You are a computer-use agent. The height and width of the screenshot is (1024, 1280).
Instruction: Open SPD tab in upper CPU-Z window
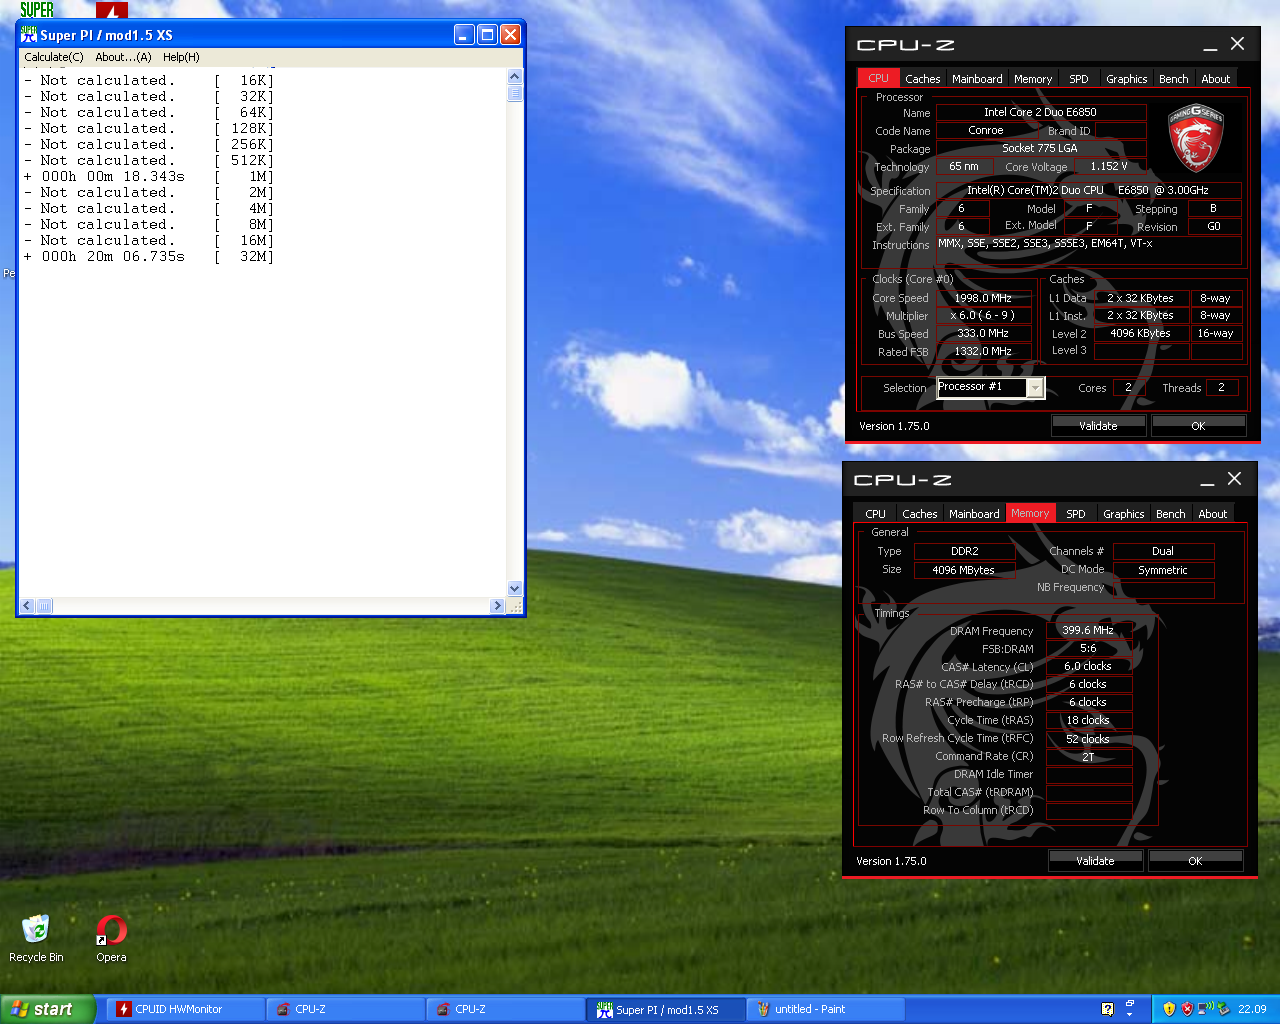1078,79
